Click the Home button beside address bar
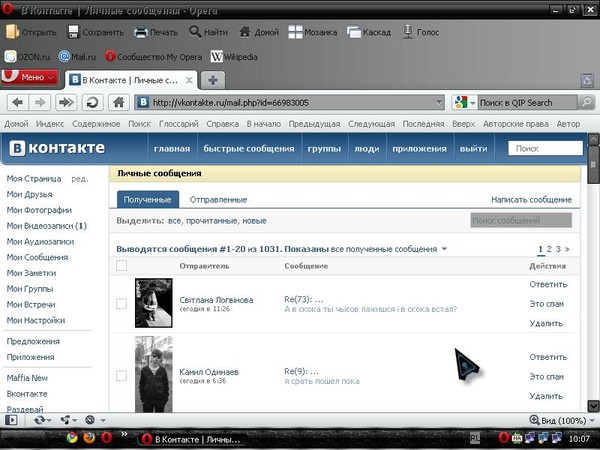Image resolution: width=600 pixels, height=450 pixels. tap(119, 102)
